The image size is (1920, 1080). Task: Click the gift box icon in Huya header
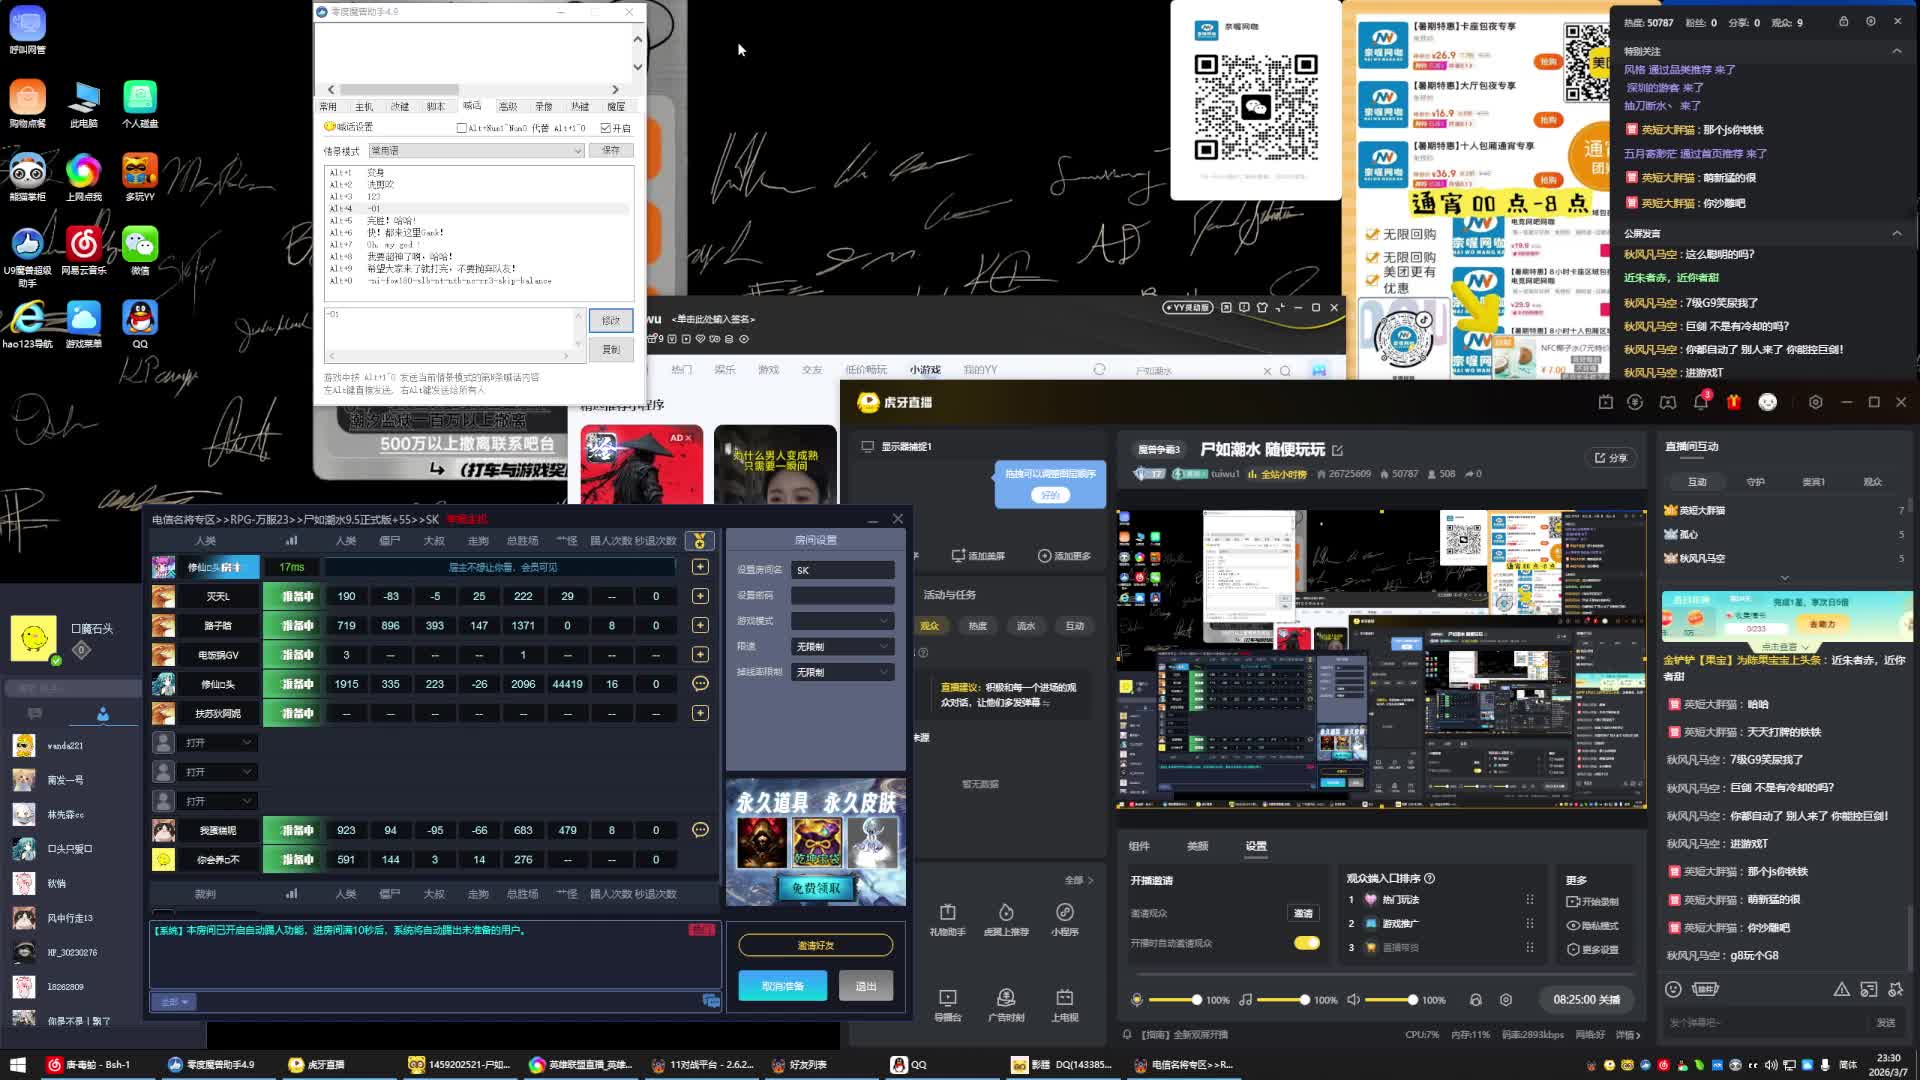[1734, 402]
